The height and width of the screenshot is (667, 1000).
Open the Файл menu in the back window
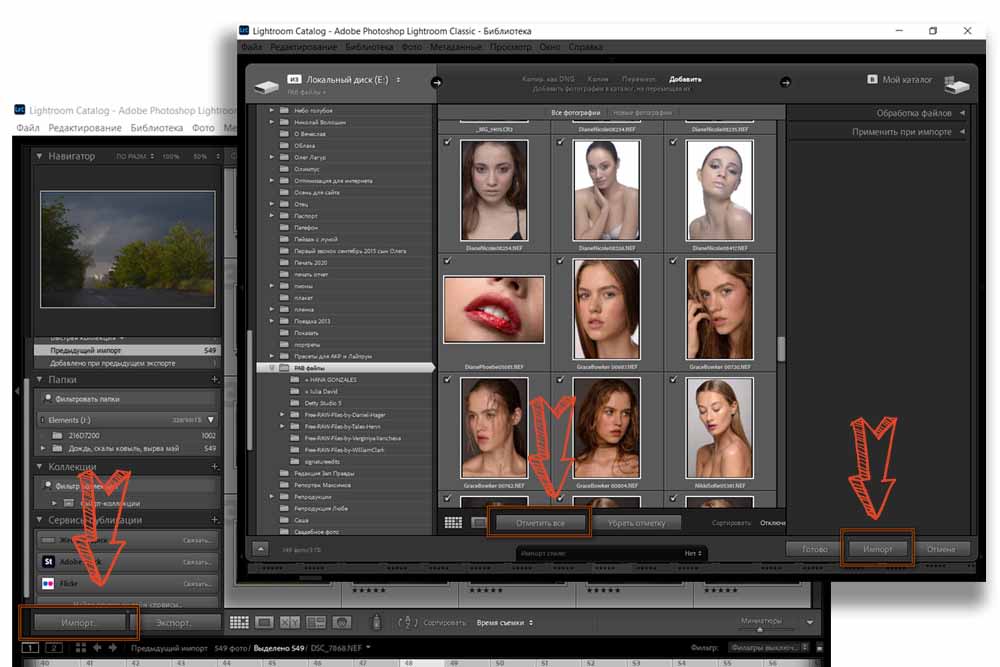tap(27, 128)
